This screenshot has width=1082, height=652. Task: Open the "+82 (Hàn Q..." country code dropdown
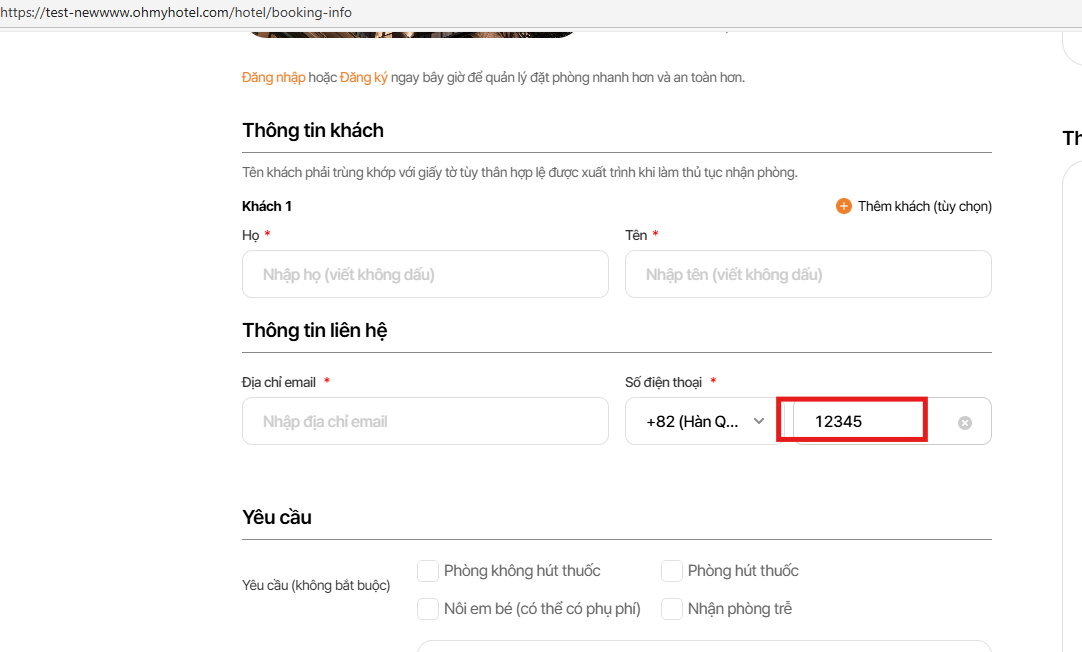pos(704,421)
